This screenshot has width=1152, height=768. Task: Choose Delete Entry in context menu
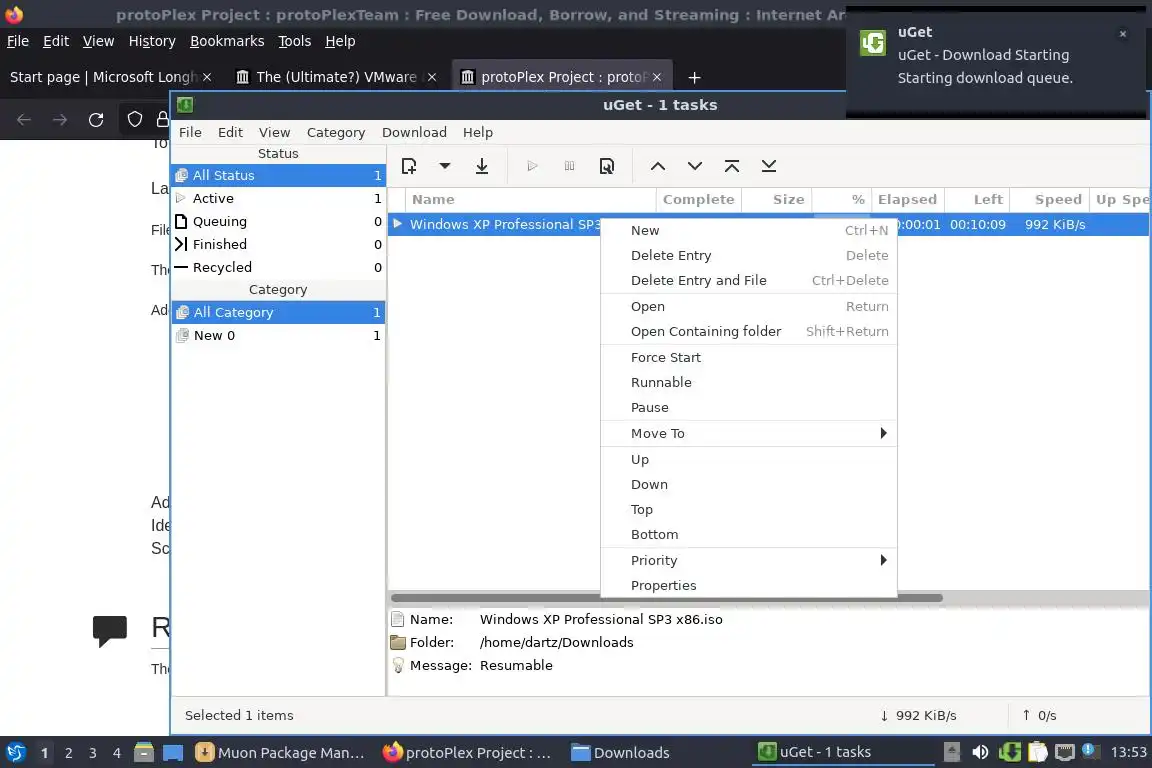click(x=749, y=255)
